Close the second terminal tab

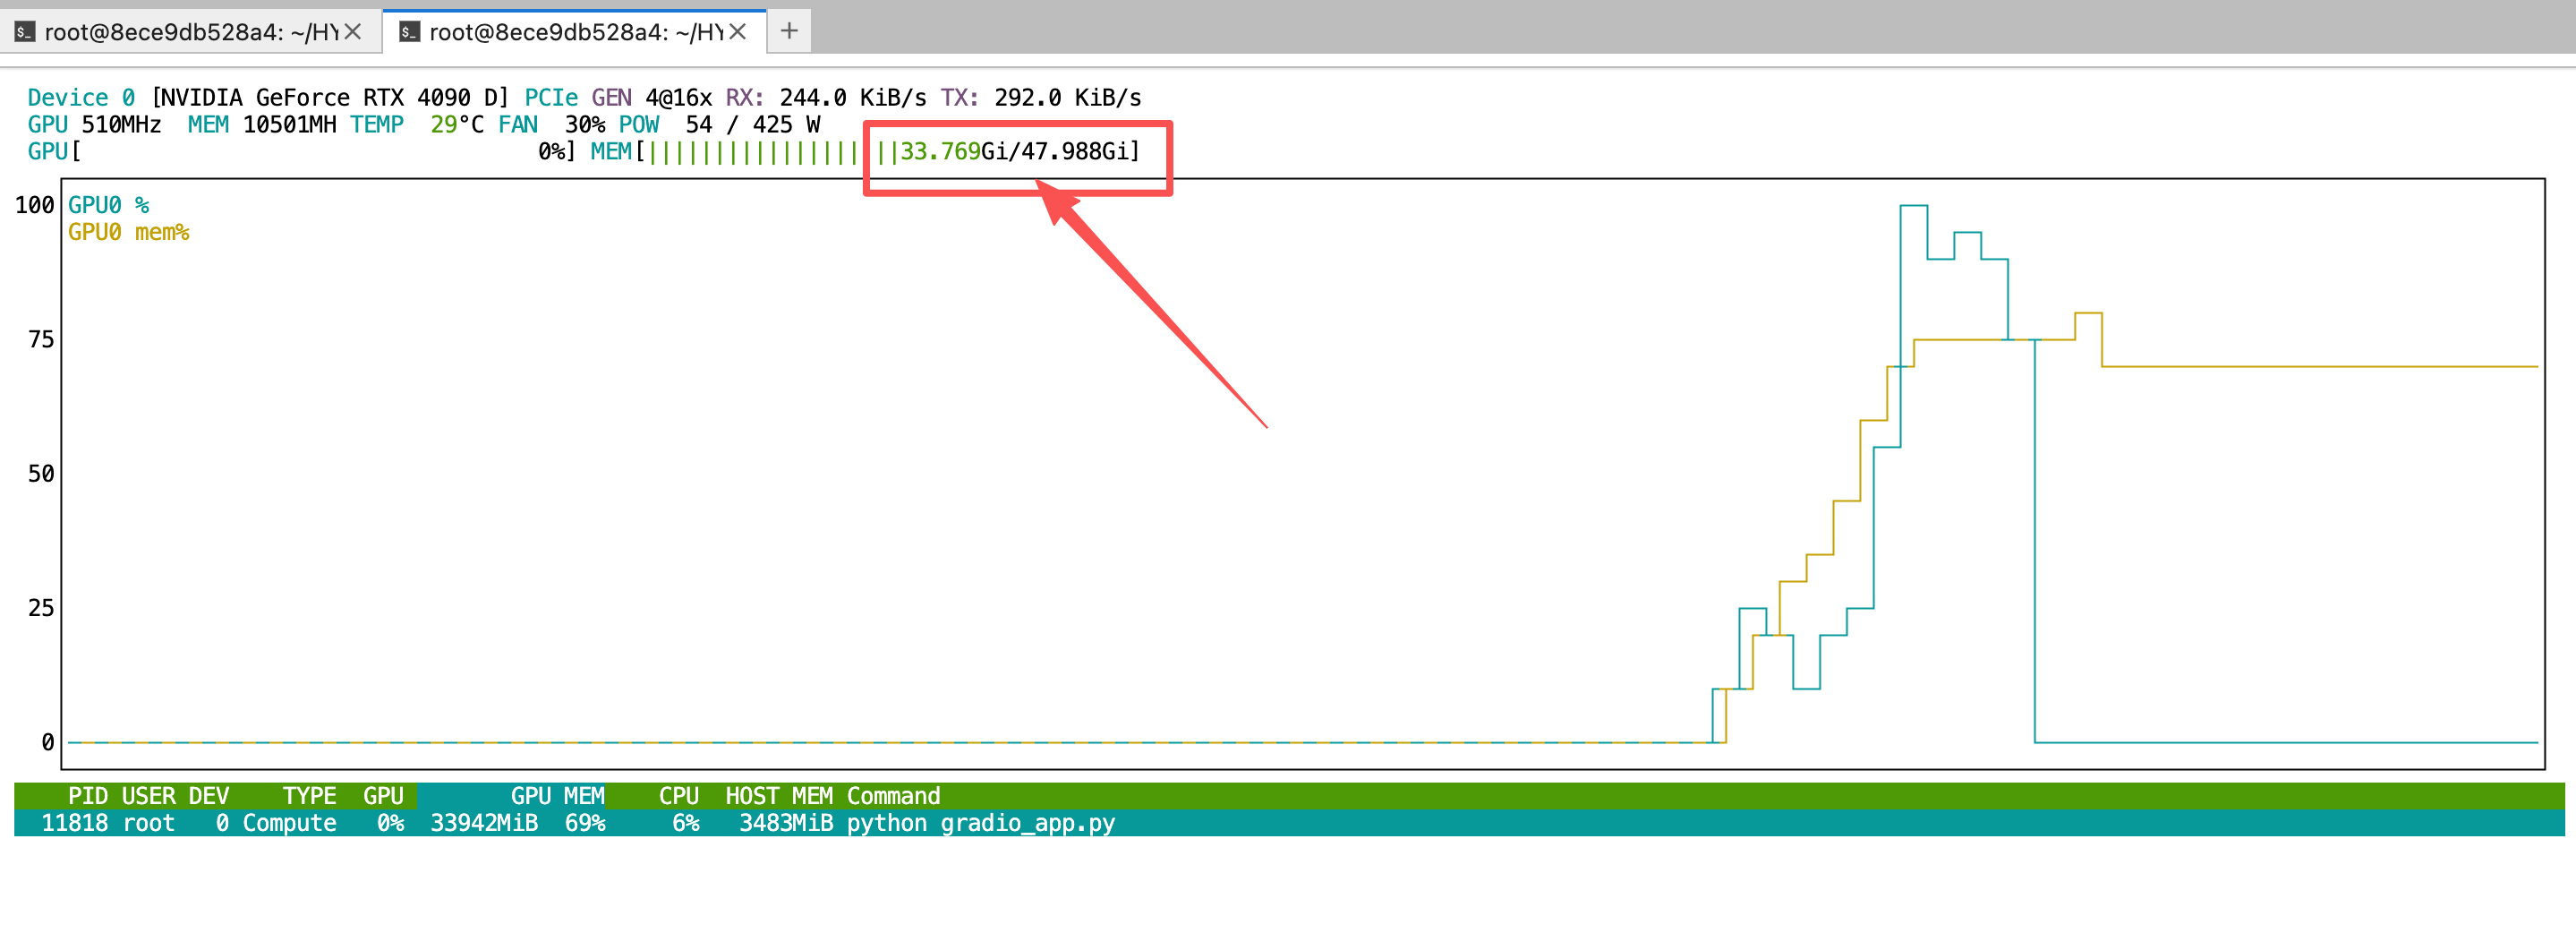coord(738,32)
